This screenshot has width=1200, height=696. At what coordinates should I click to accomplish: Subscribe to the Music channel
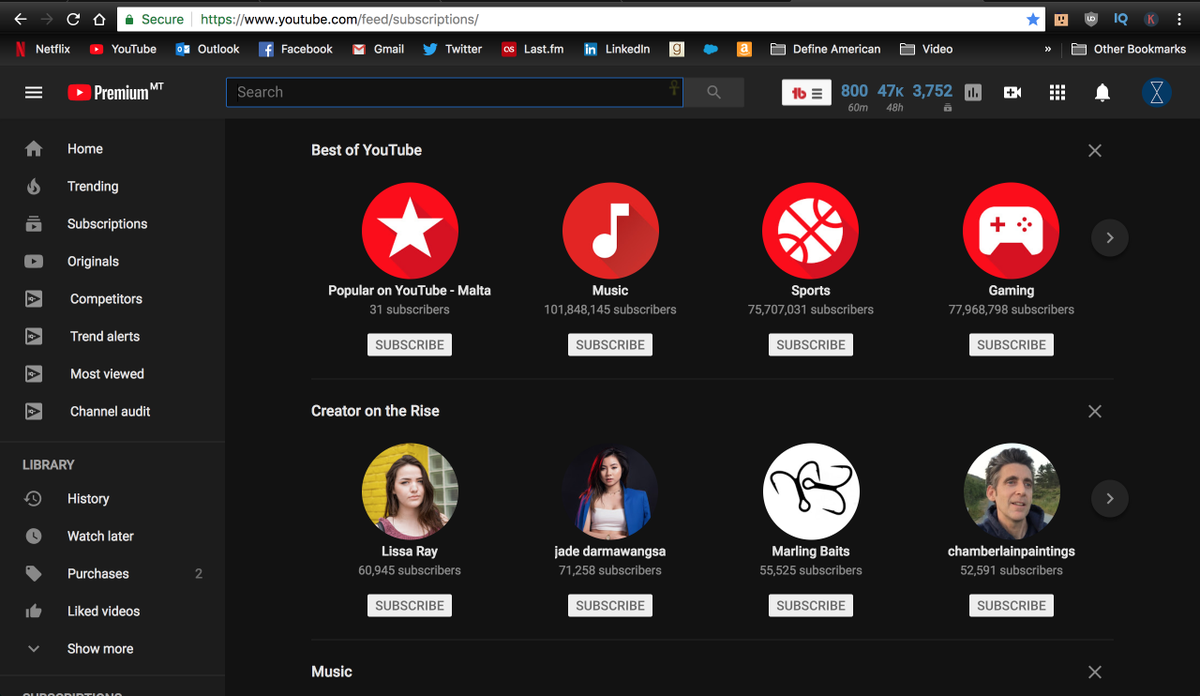tap(610, 345)
